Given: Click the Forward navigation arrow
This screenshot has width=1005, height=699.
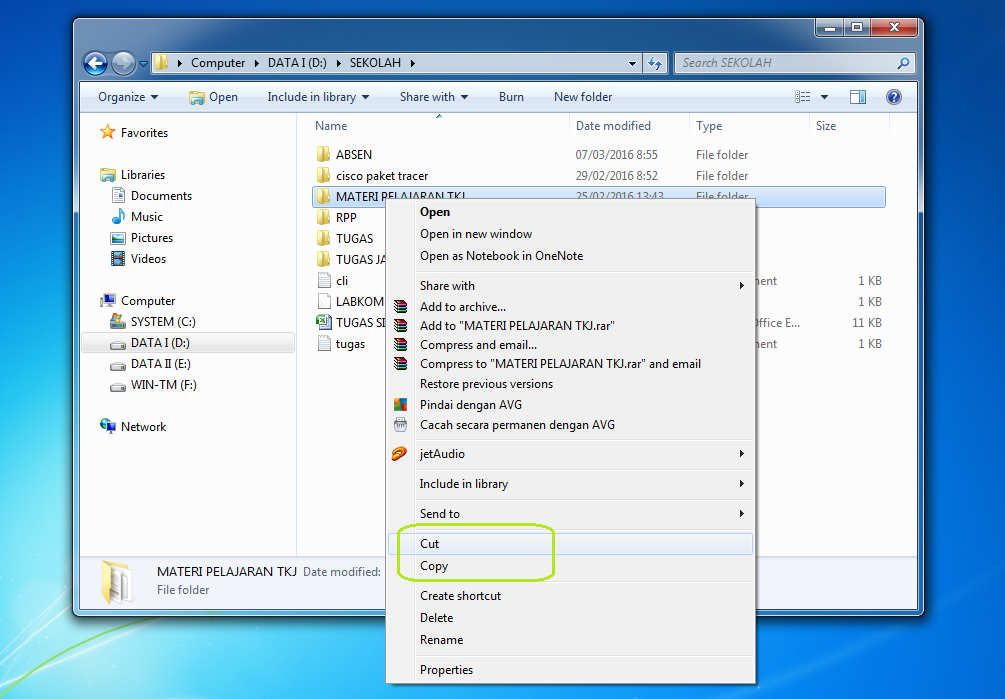Looking at the screenshot, I should coord(123,63).
